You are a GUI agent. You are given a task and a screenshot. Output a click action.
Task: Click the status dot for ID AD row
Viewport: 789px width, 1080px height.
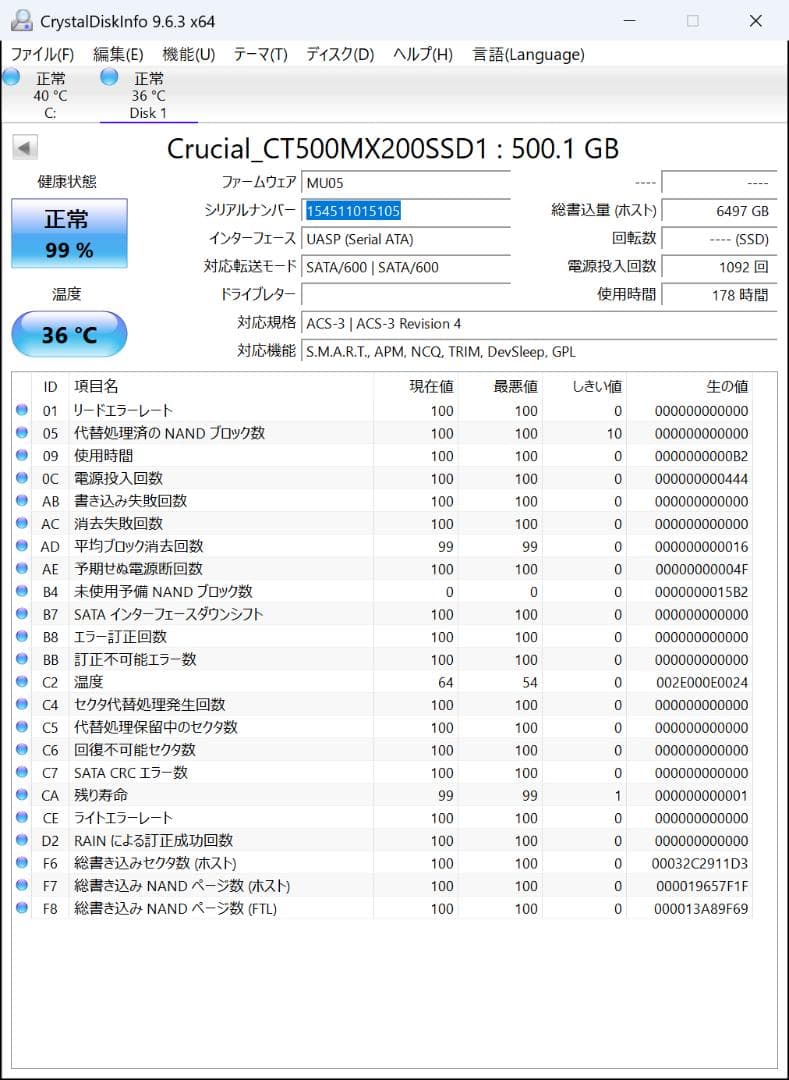21,546
